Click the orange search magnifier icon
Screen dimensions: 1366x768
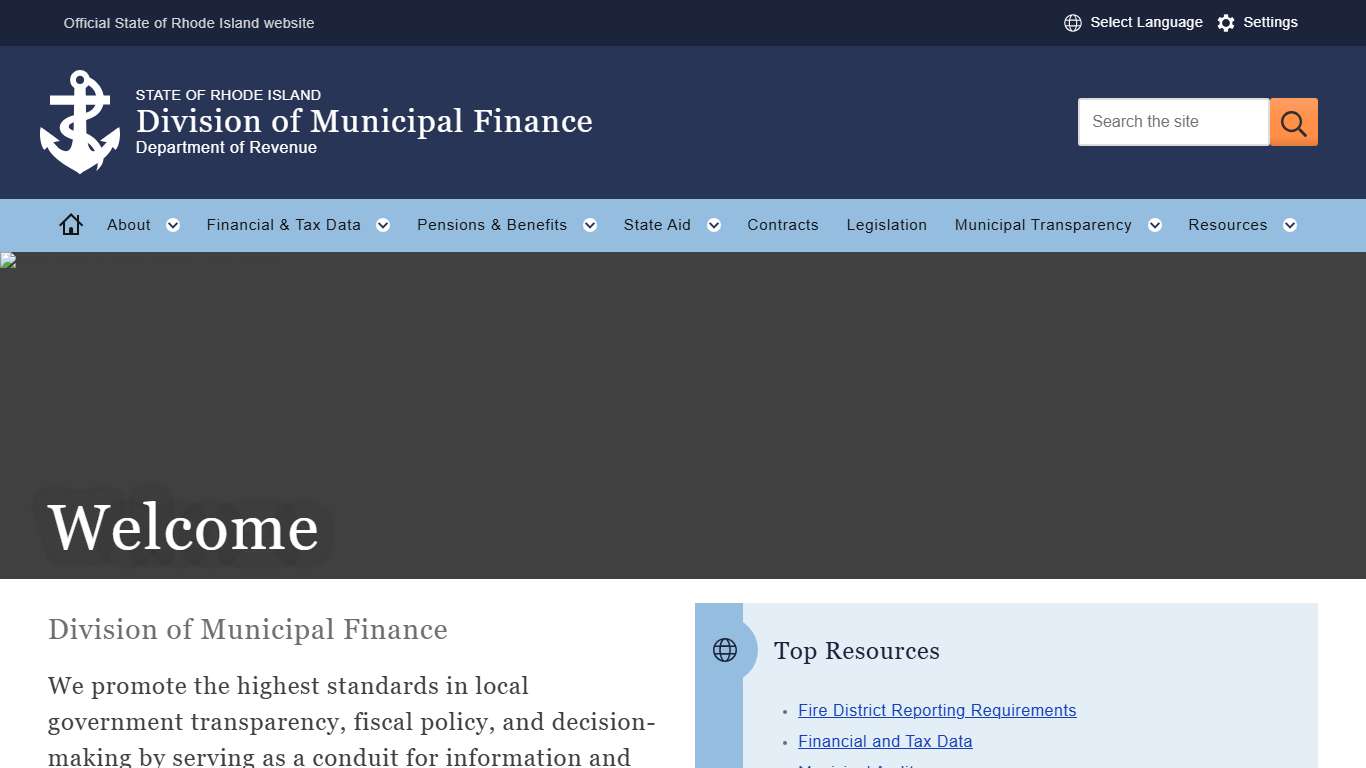[1293, 121]
